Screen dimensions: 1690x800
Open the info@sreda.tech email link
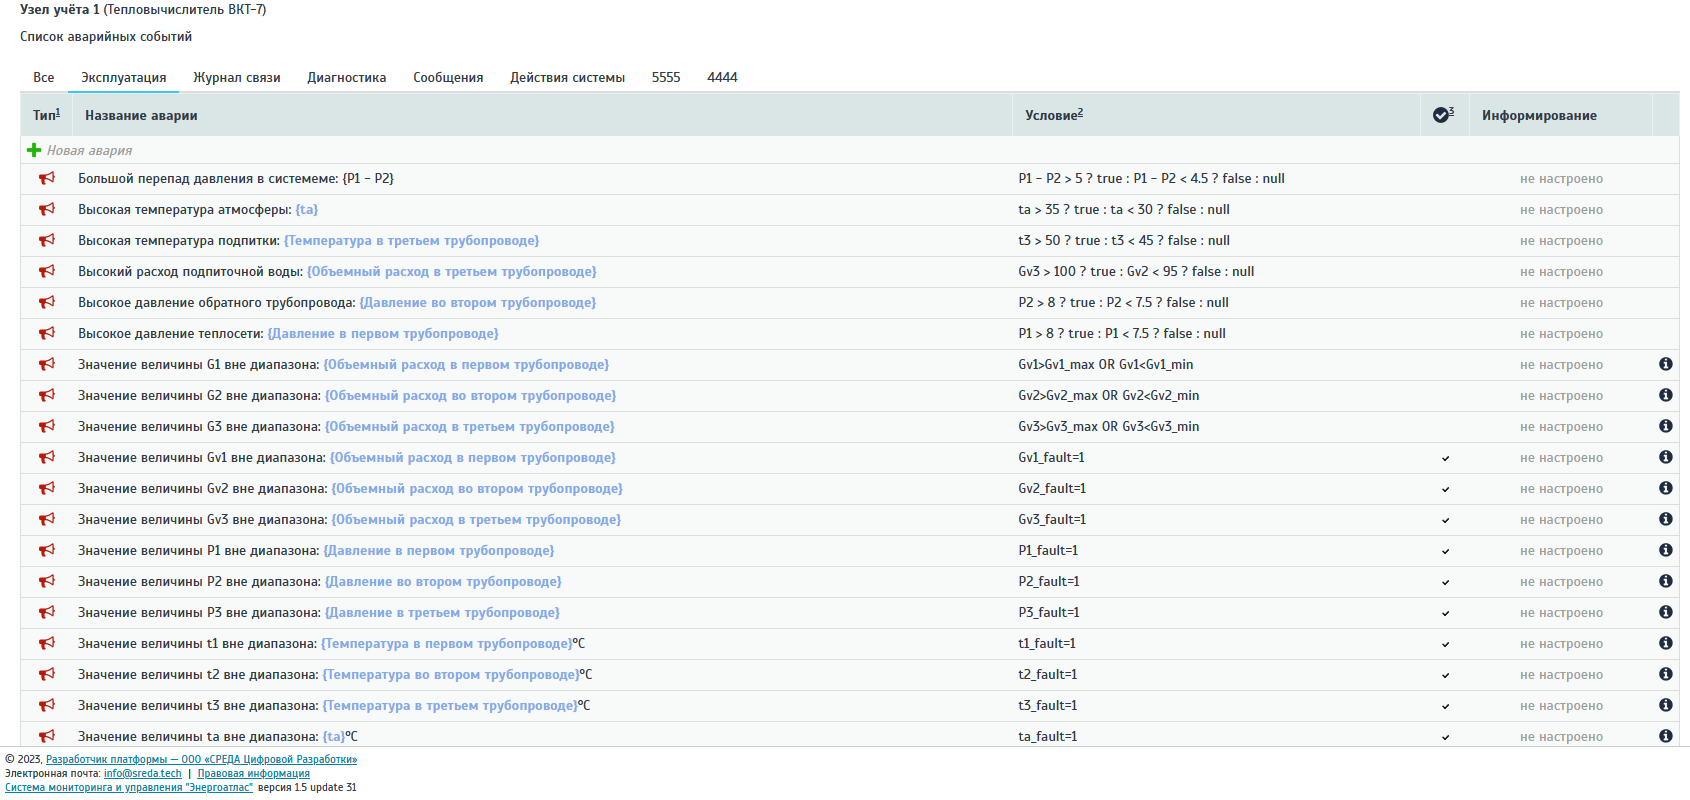[x=143, y=774]
